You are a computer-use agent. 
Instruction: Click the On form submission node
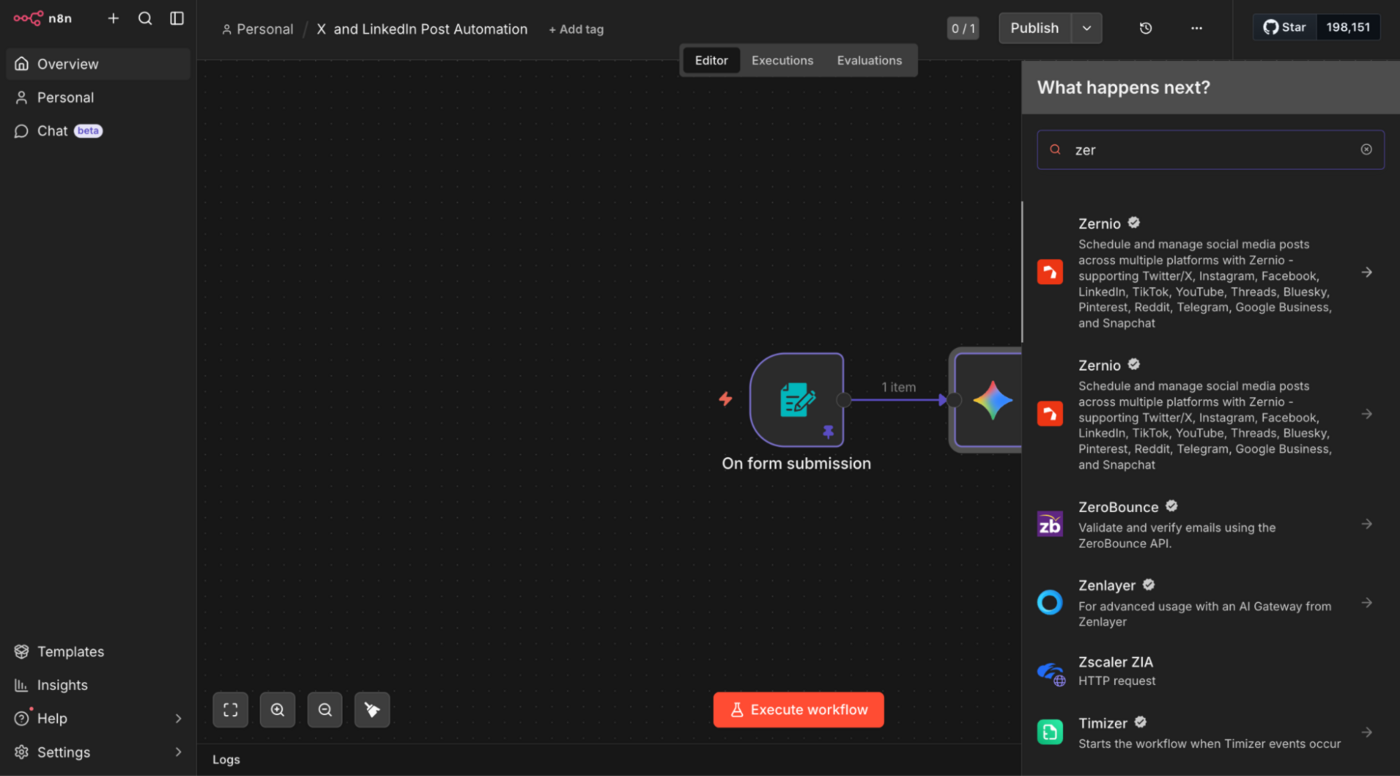click(x=797, y=400)
